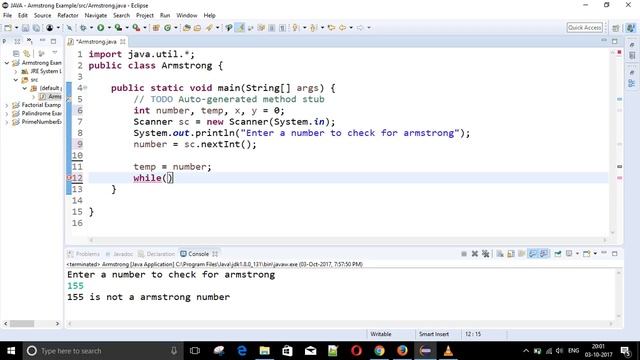Click the Back navigation yellow arrow

click(342, 28)
